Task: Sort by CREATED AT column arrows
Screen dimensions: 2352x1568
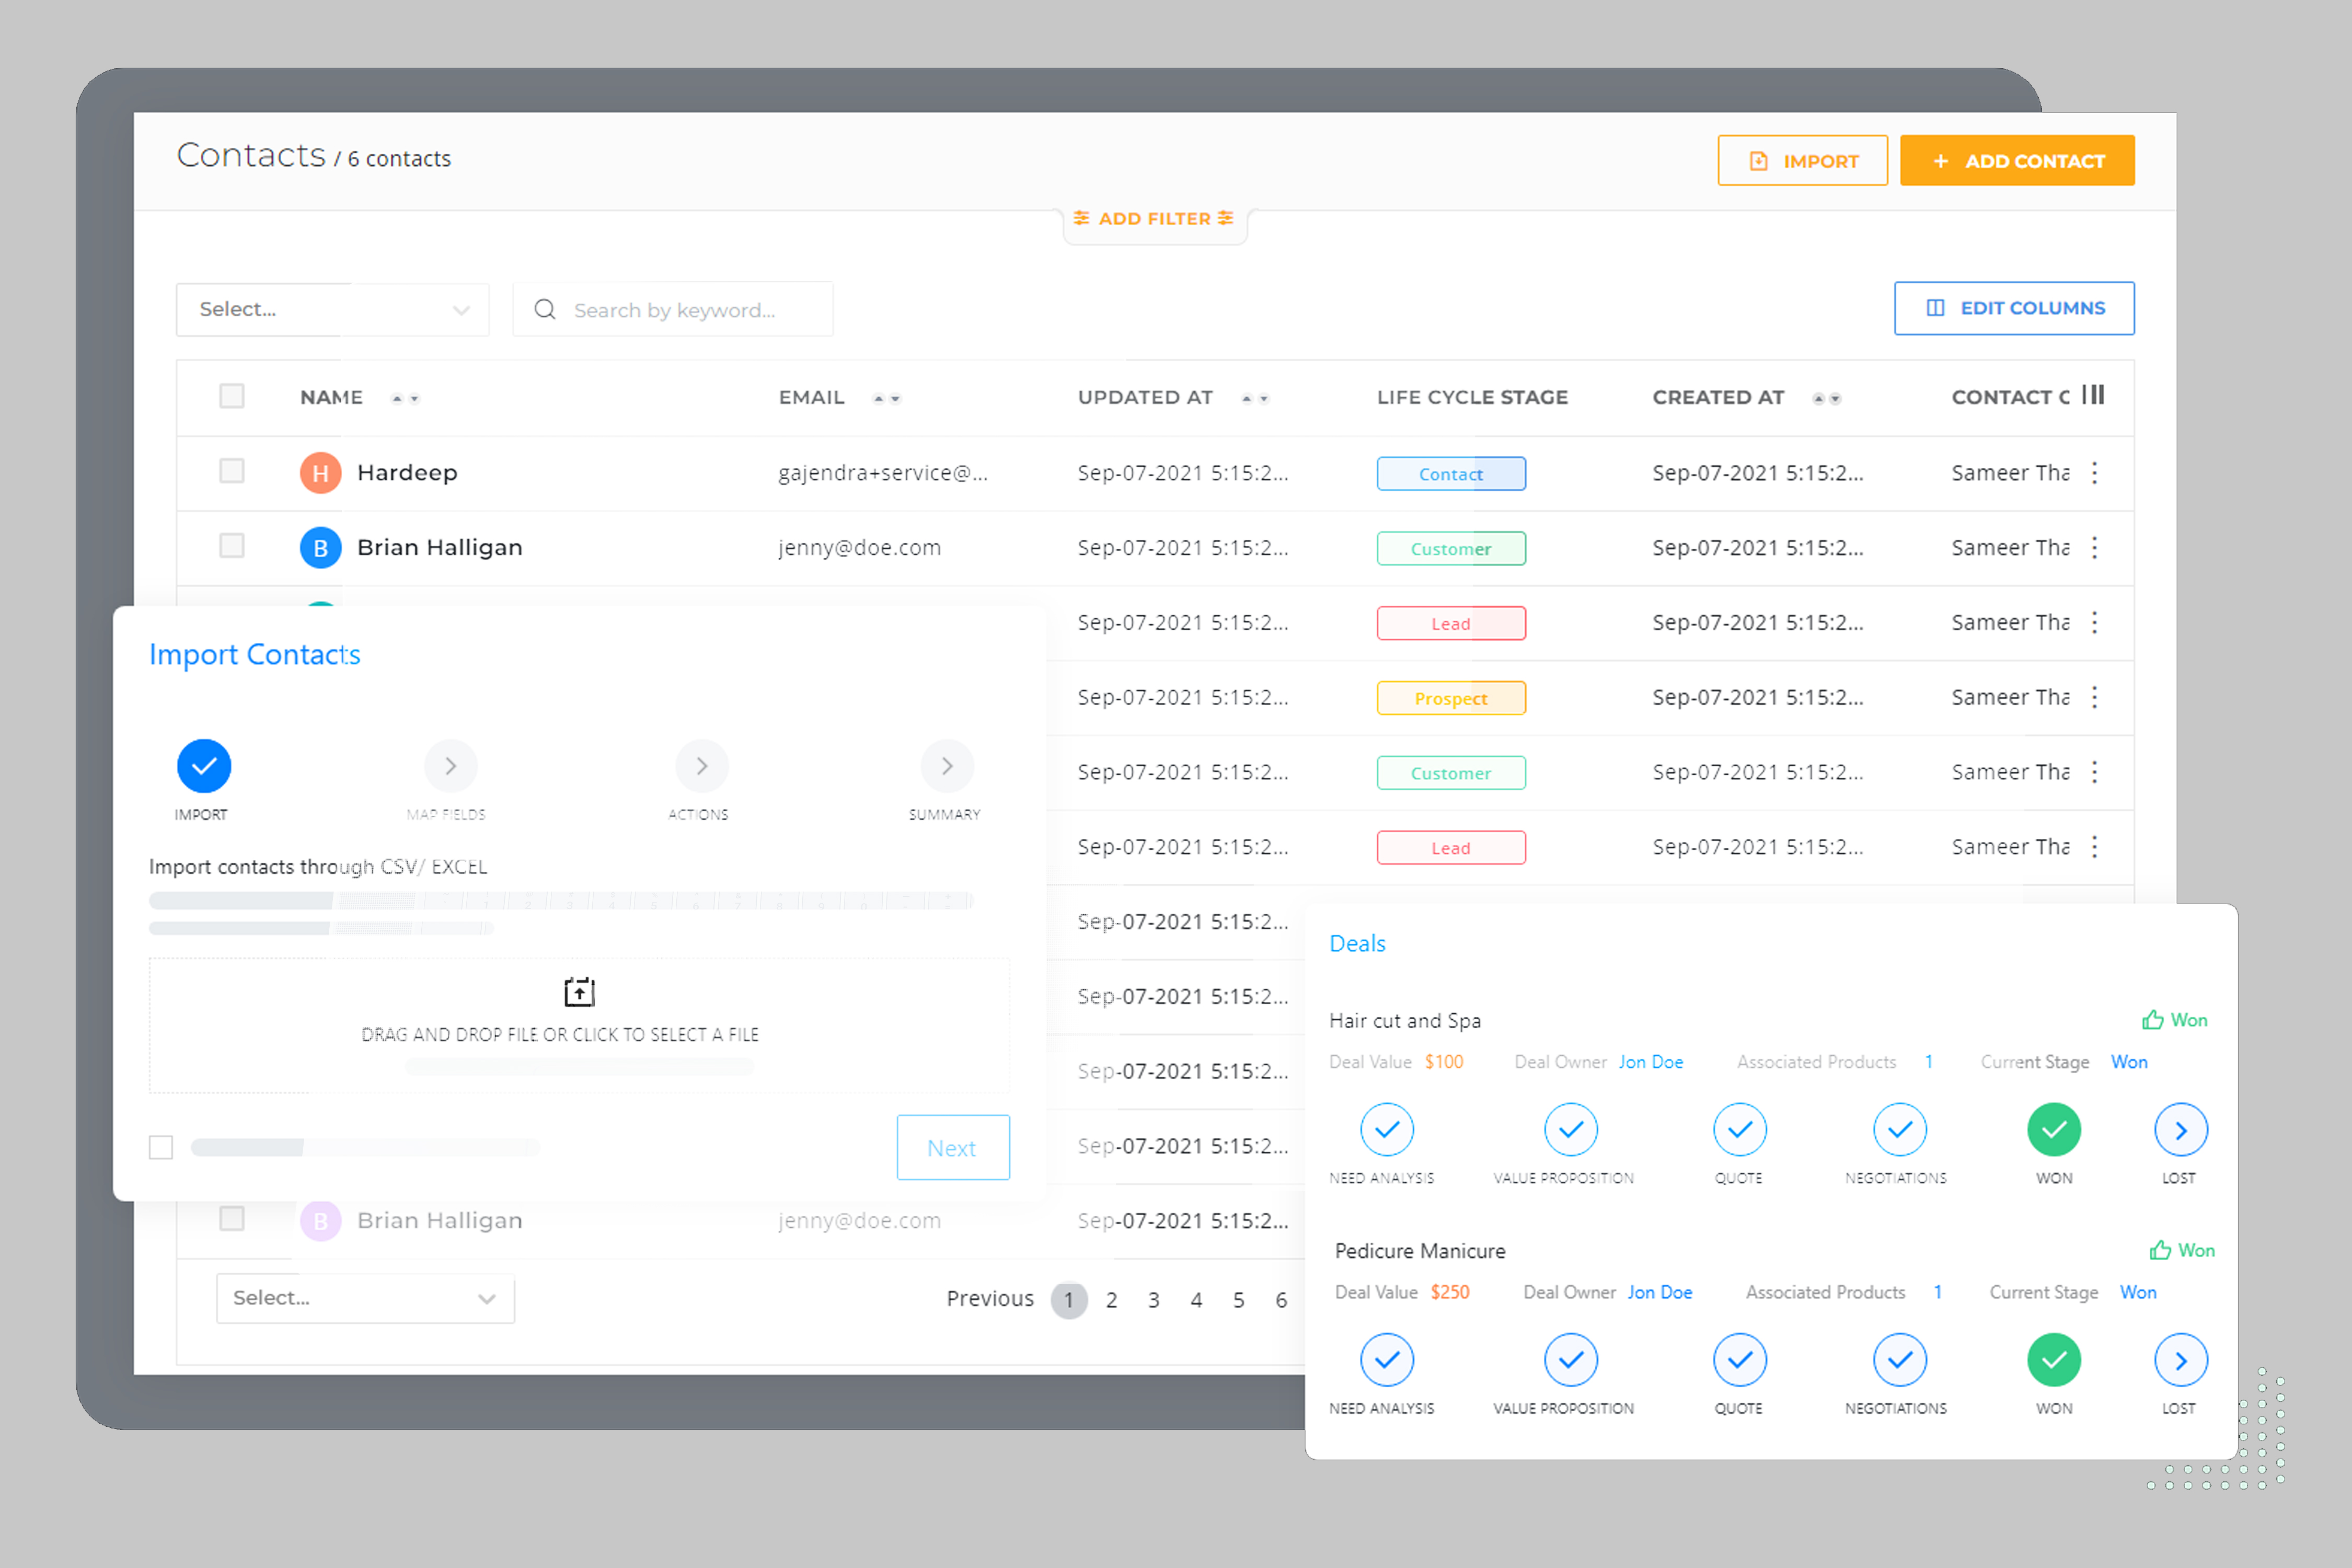Action: point(1826,398)
